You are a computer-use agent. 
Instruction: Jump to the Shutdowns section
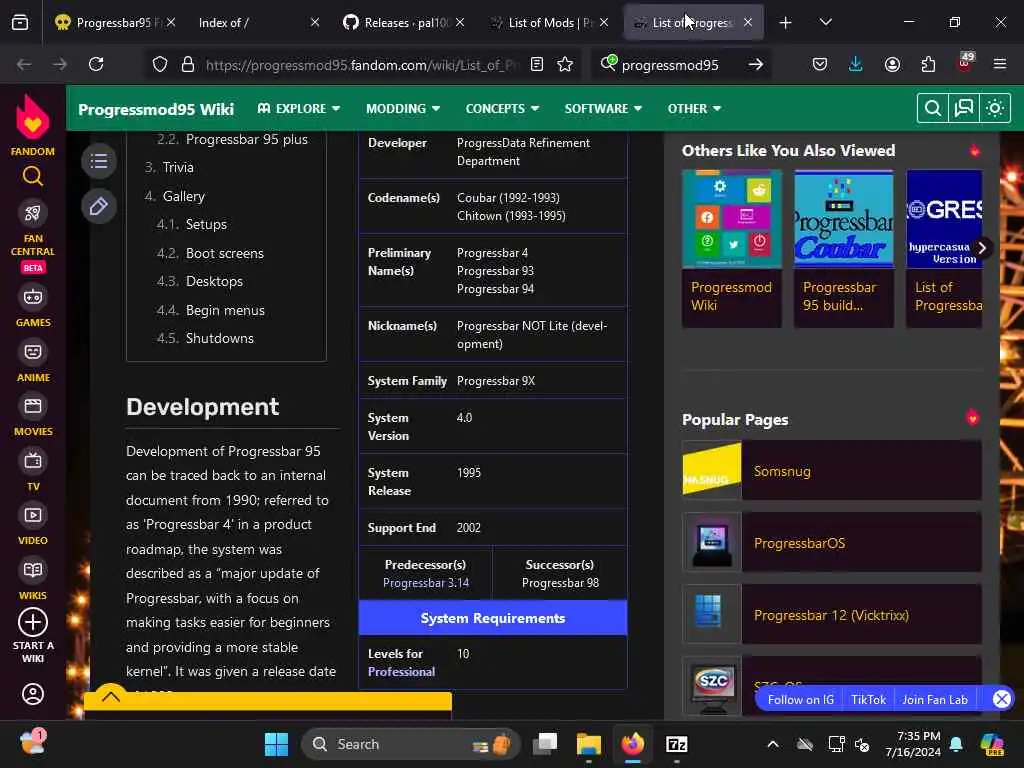pyautogui.click(x=219, y=338)
